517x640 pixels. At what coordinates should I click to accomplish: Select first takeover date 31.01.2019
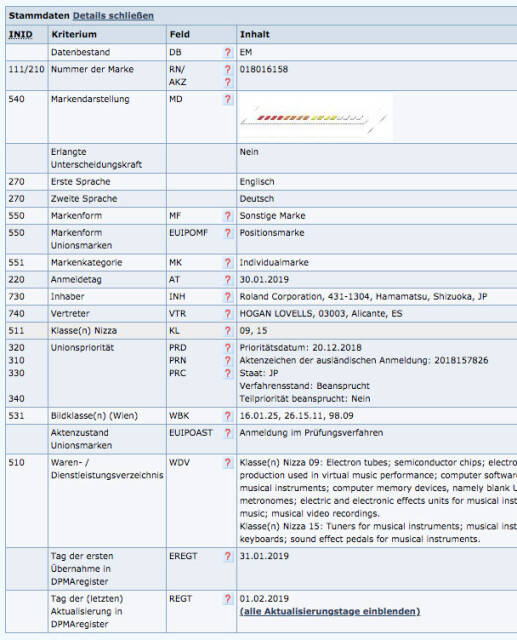click(264, 556)
